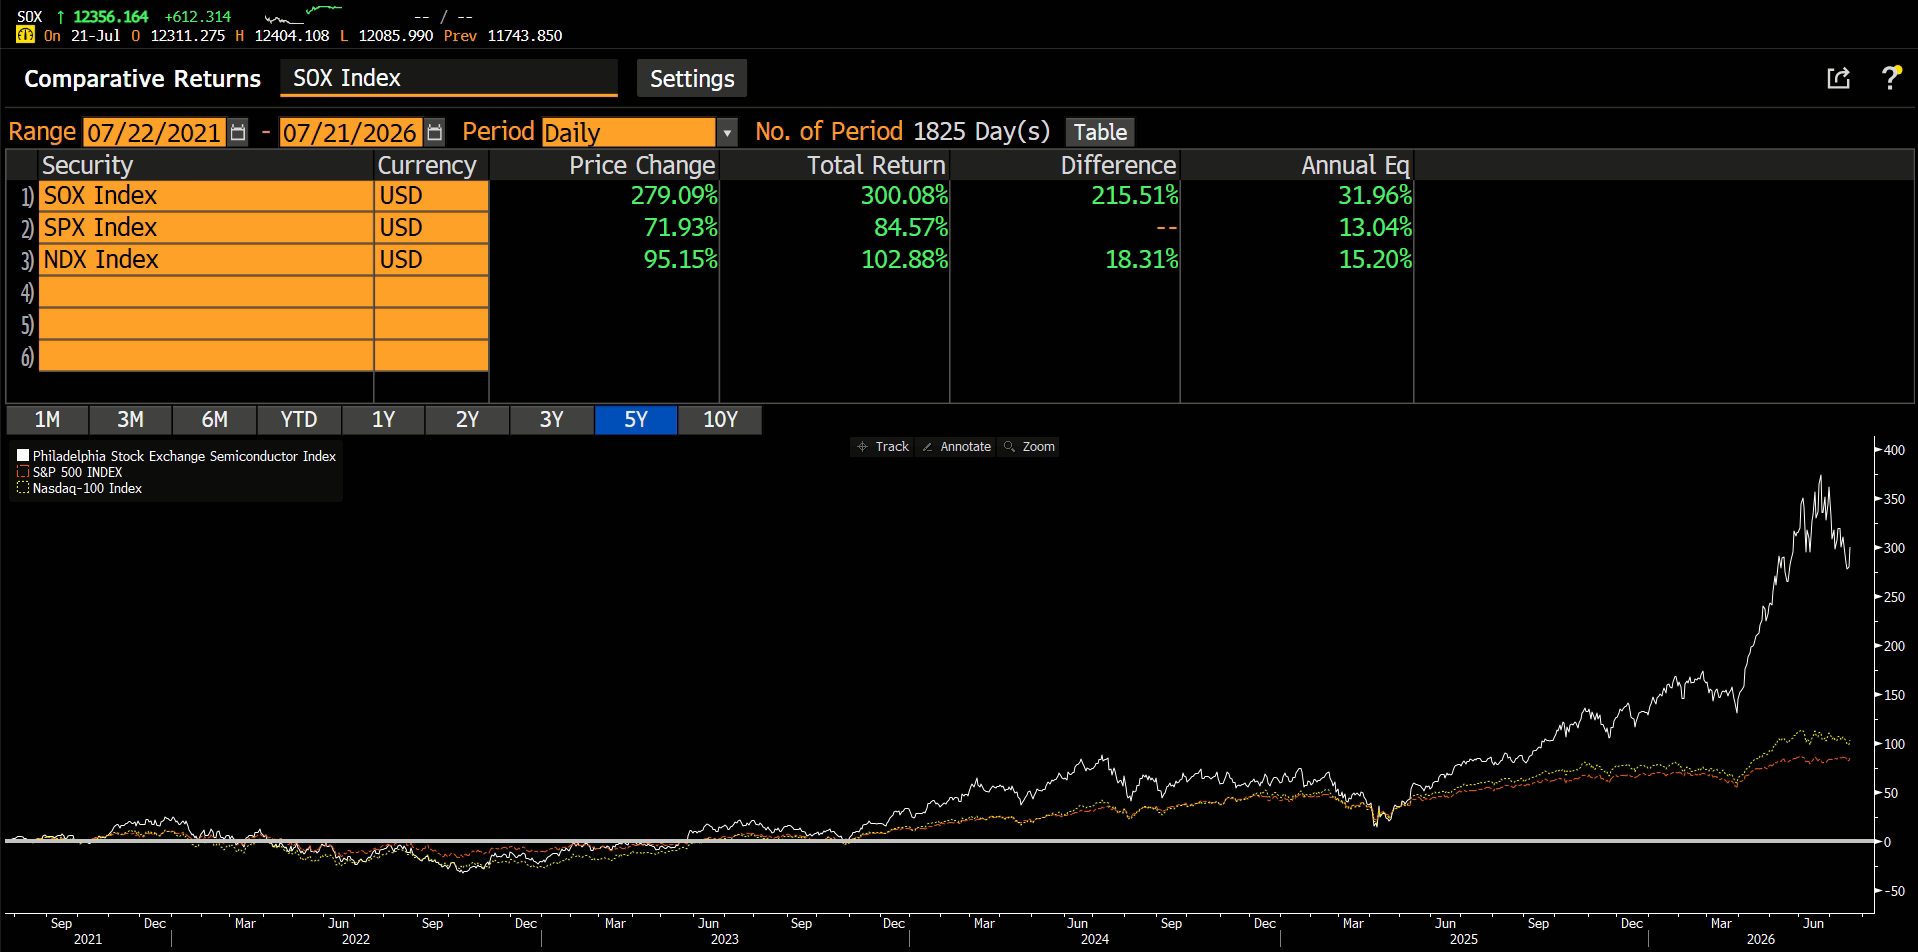Open the calendar picker for end date 07/21/2026
The image size is (1918, 952).
[x=434, y=132]
